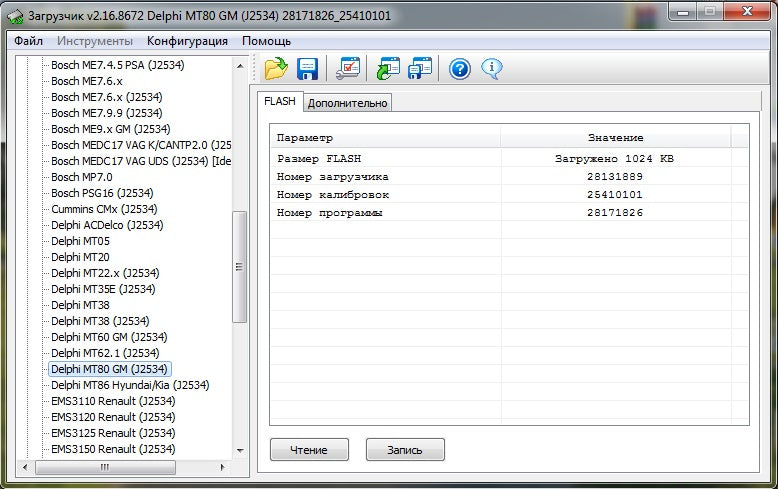The width and height of the screenshot is (778, 489).
Task: Open the Конфигурация menu
Action: click(187, 41)
